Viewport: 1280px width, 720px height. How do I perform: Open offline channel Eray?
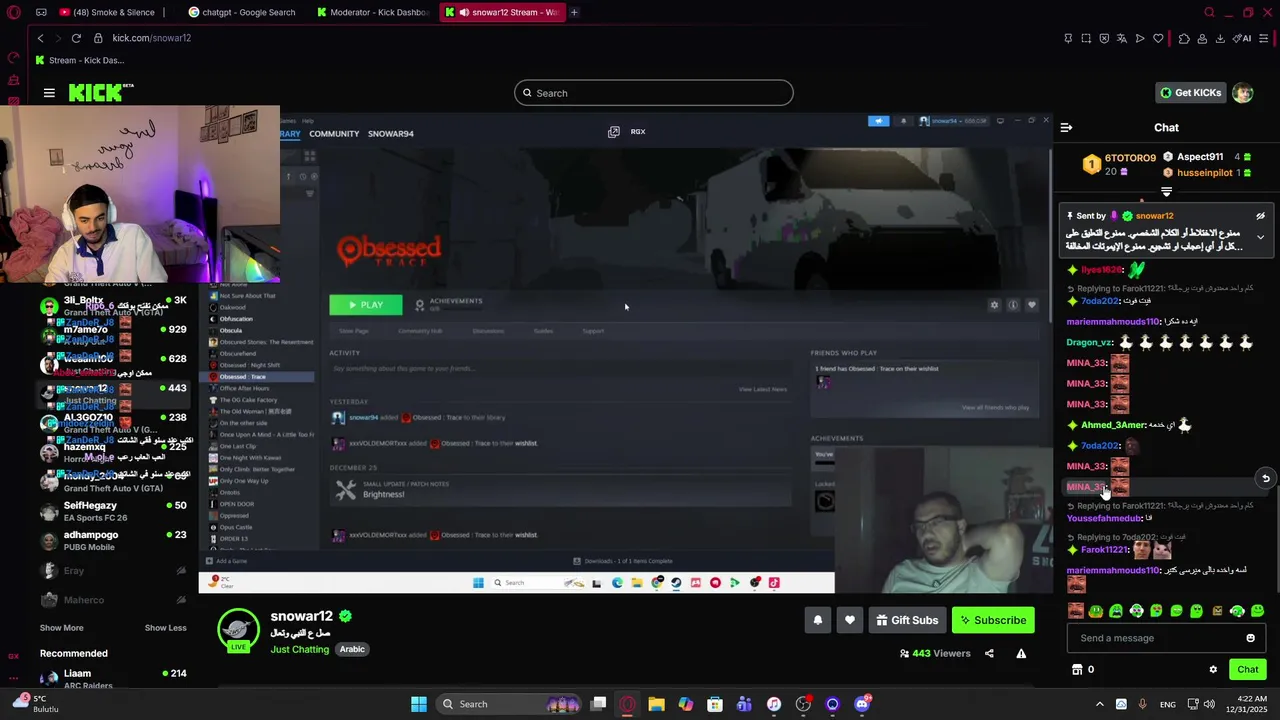(112, 571)
